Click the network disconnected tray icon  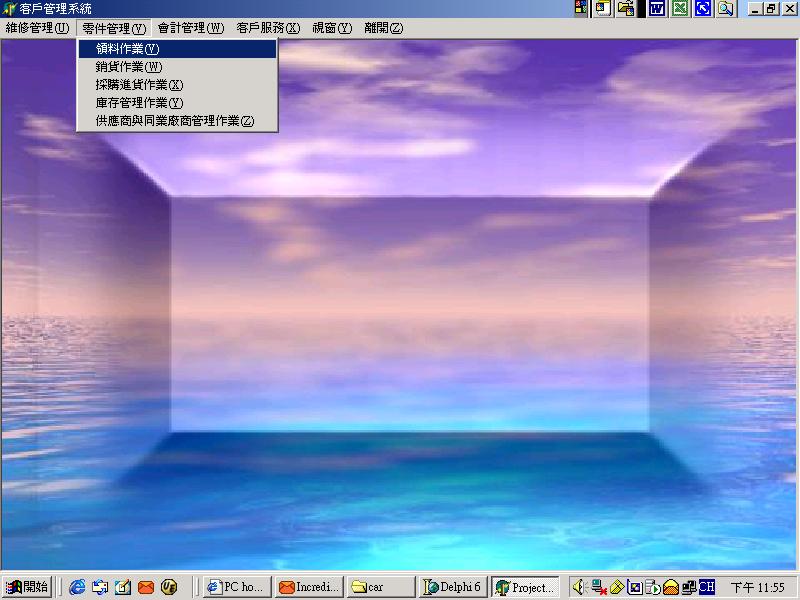599,587
